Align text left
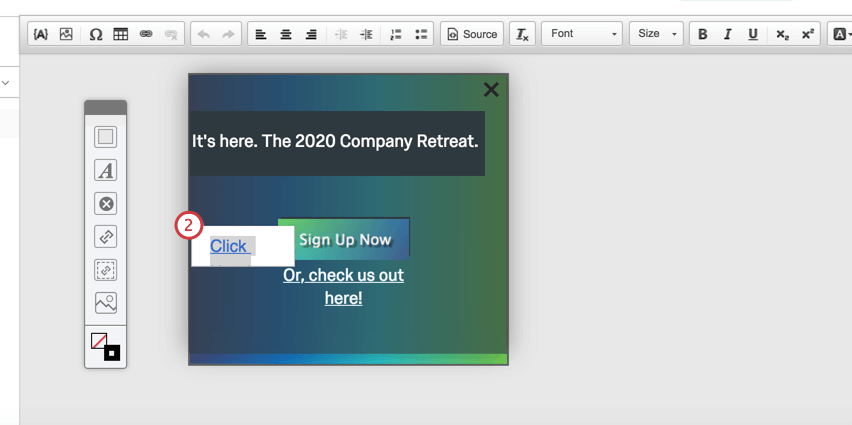852x425 pixels. [261, 34]
